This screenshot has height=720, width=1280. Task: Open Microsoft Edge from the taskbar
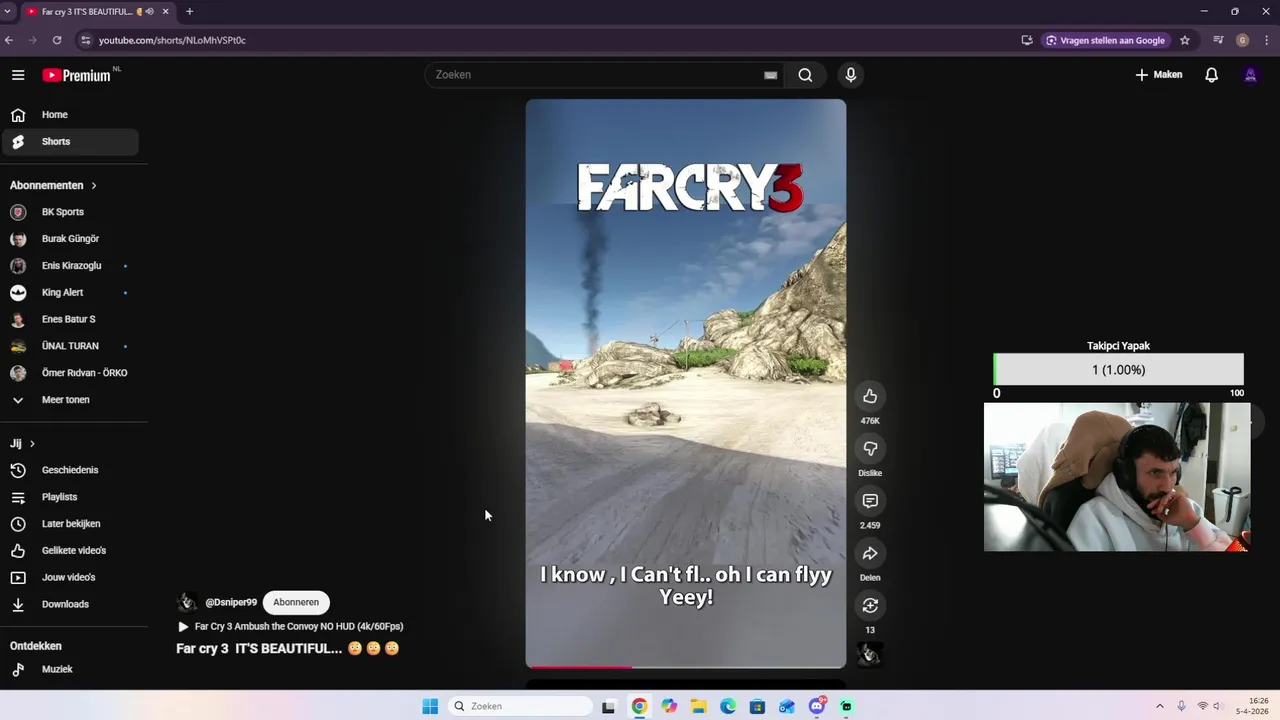[x=728, y=706]
